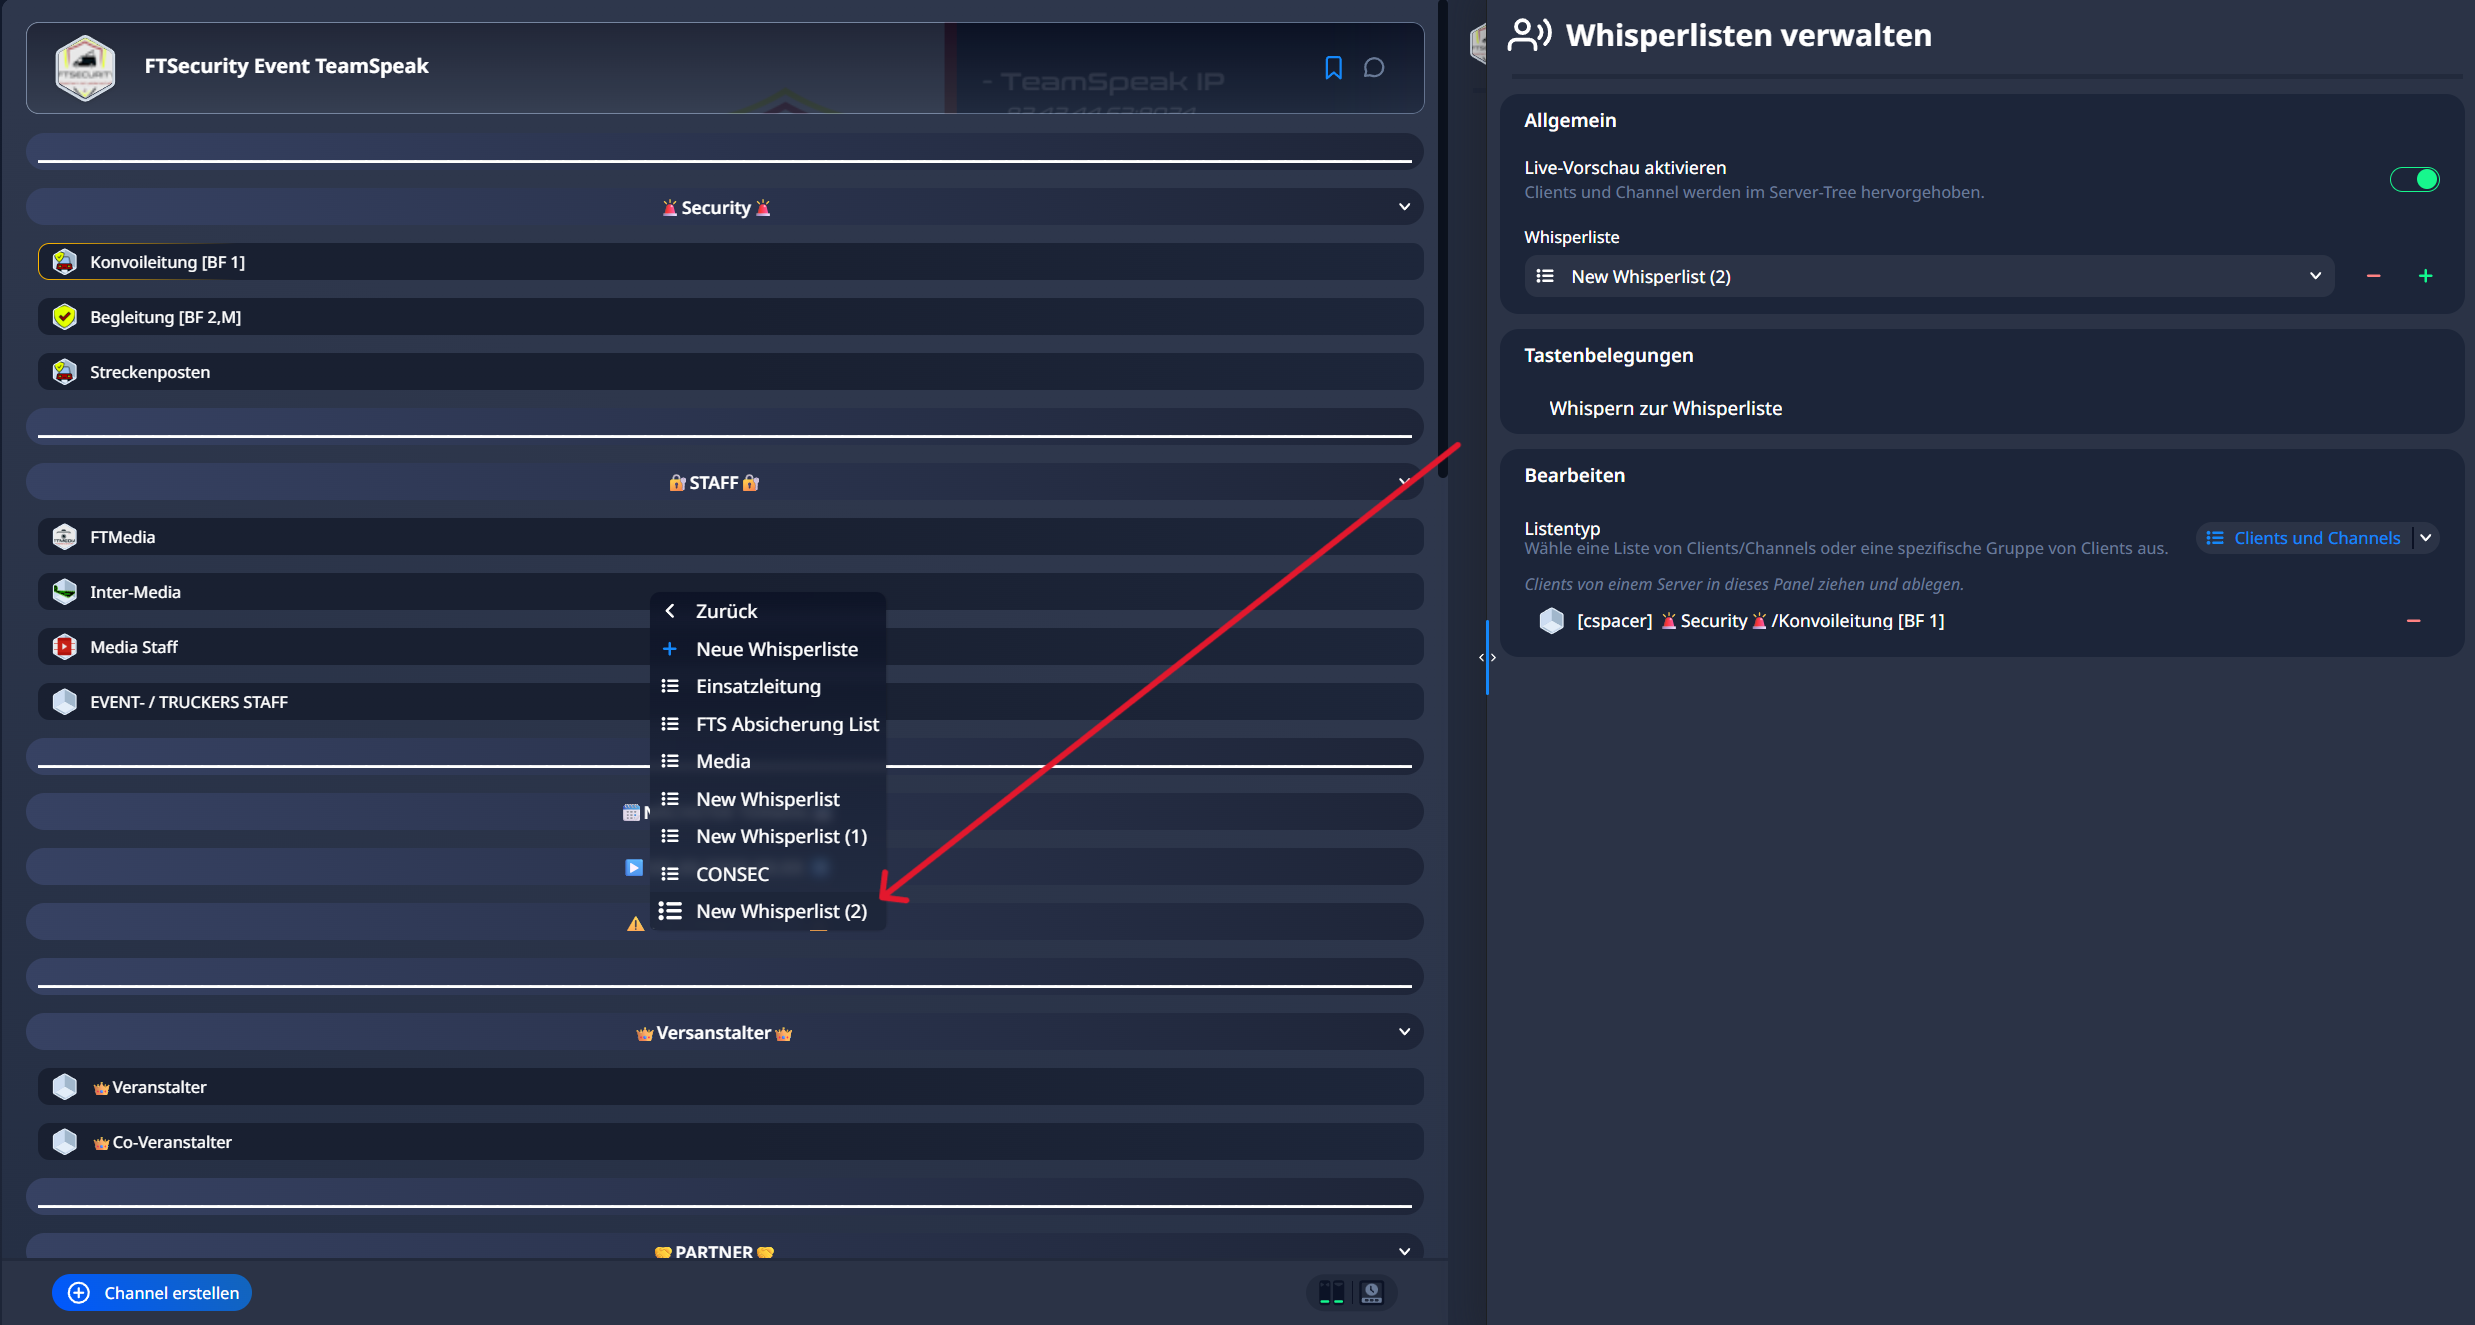Remove Konvoileitung entry with red minus

[2413, 621]
